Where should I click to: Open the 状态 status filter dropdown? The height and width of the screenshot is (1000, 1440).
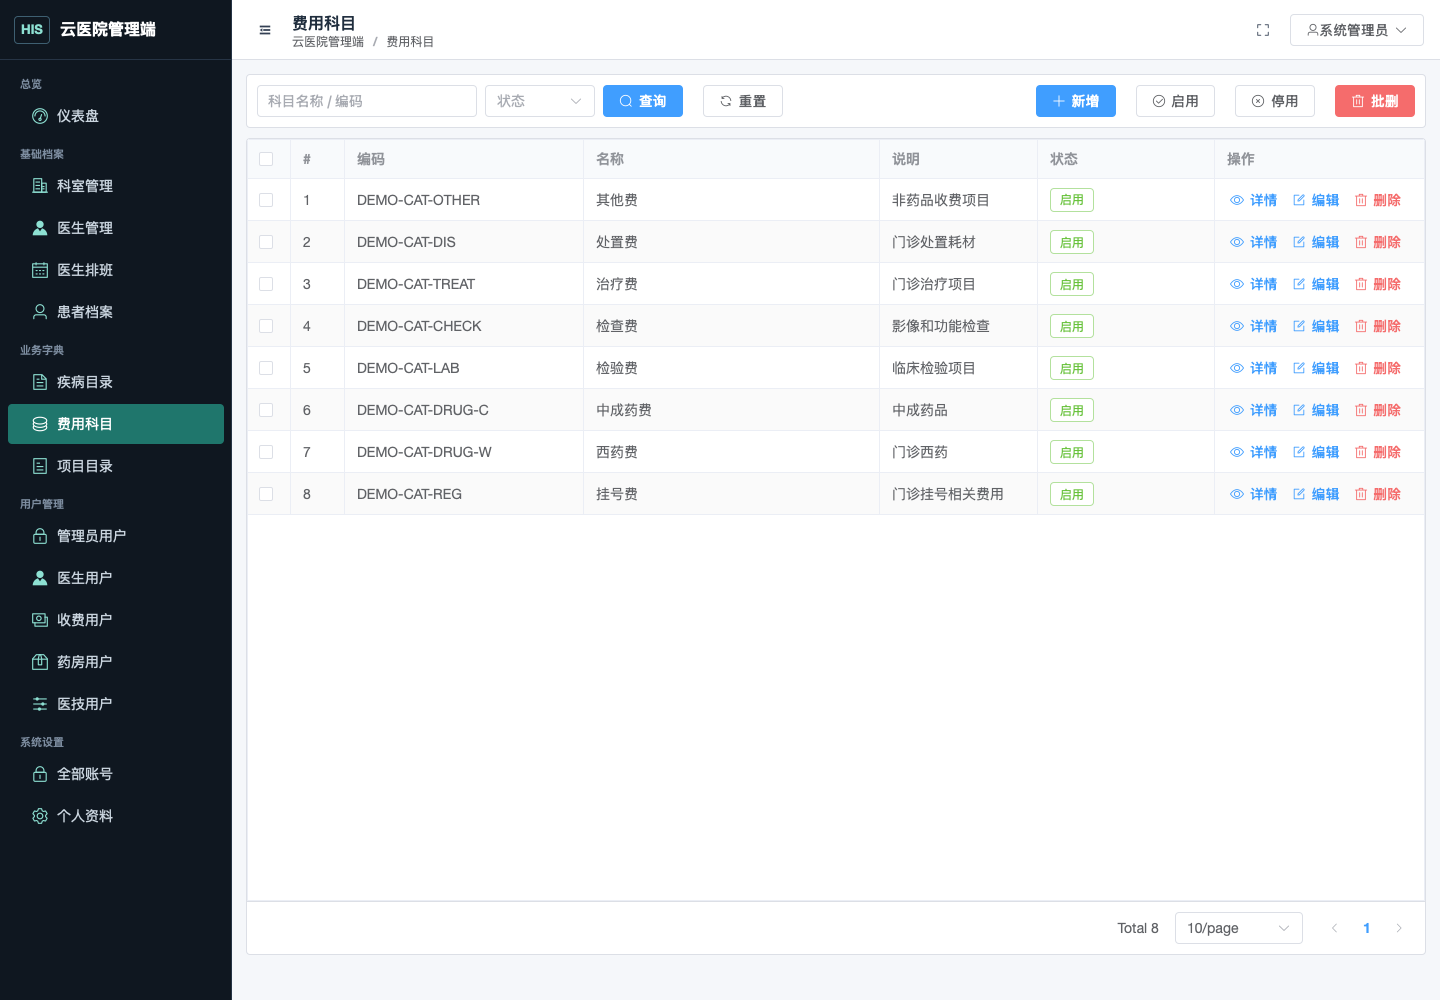pyautogui.click(x=540, y=101)
